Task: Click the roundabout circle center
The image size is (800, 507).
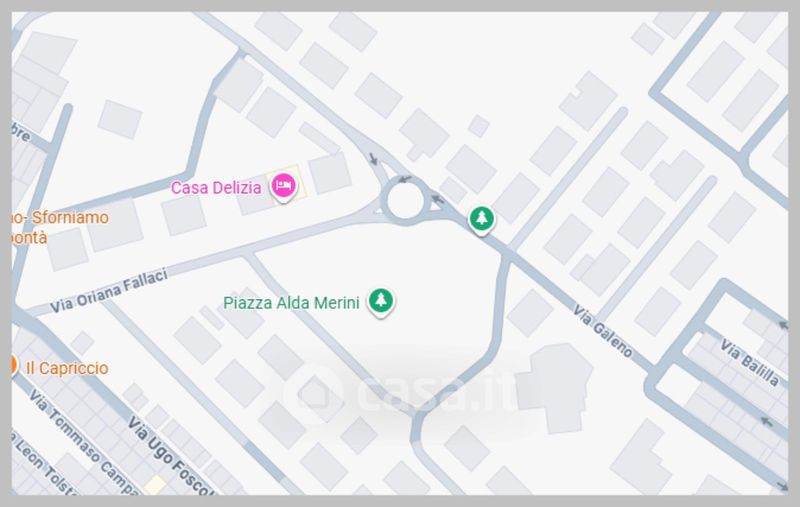Action: tap(405, 200)
